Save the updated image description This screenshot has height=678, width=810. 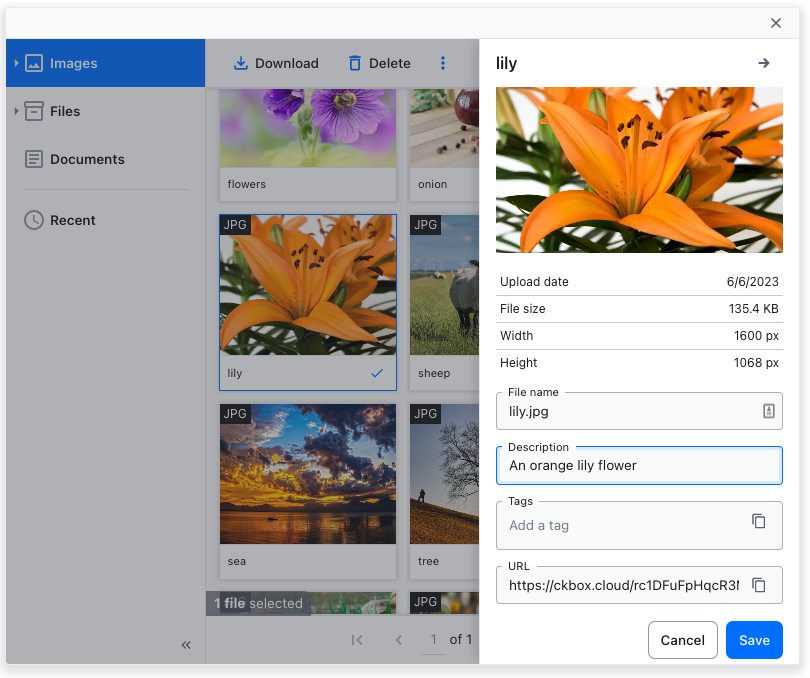(754, 640)
